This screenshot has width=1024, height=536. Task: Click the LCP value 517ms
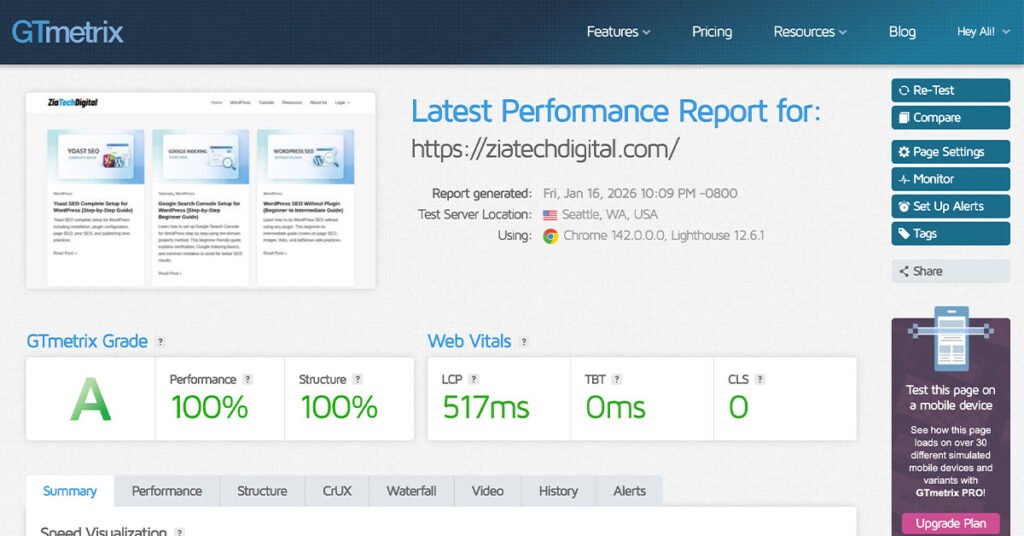click(x=486, y=407)
